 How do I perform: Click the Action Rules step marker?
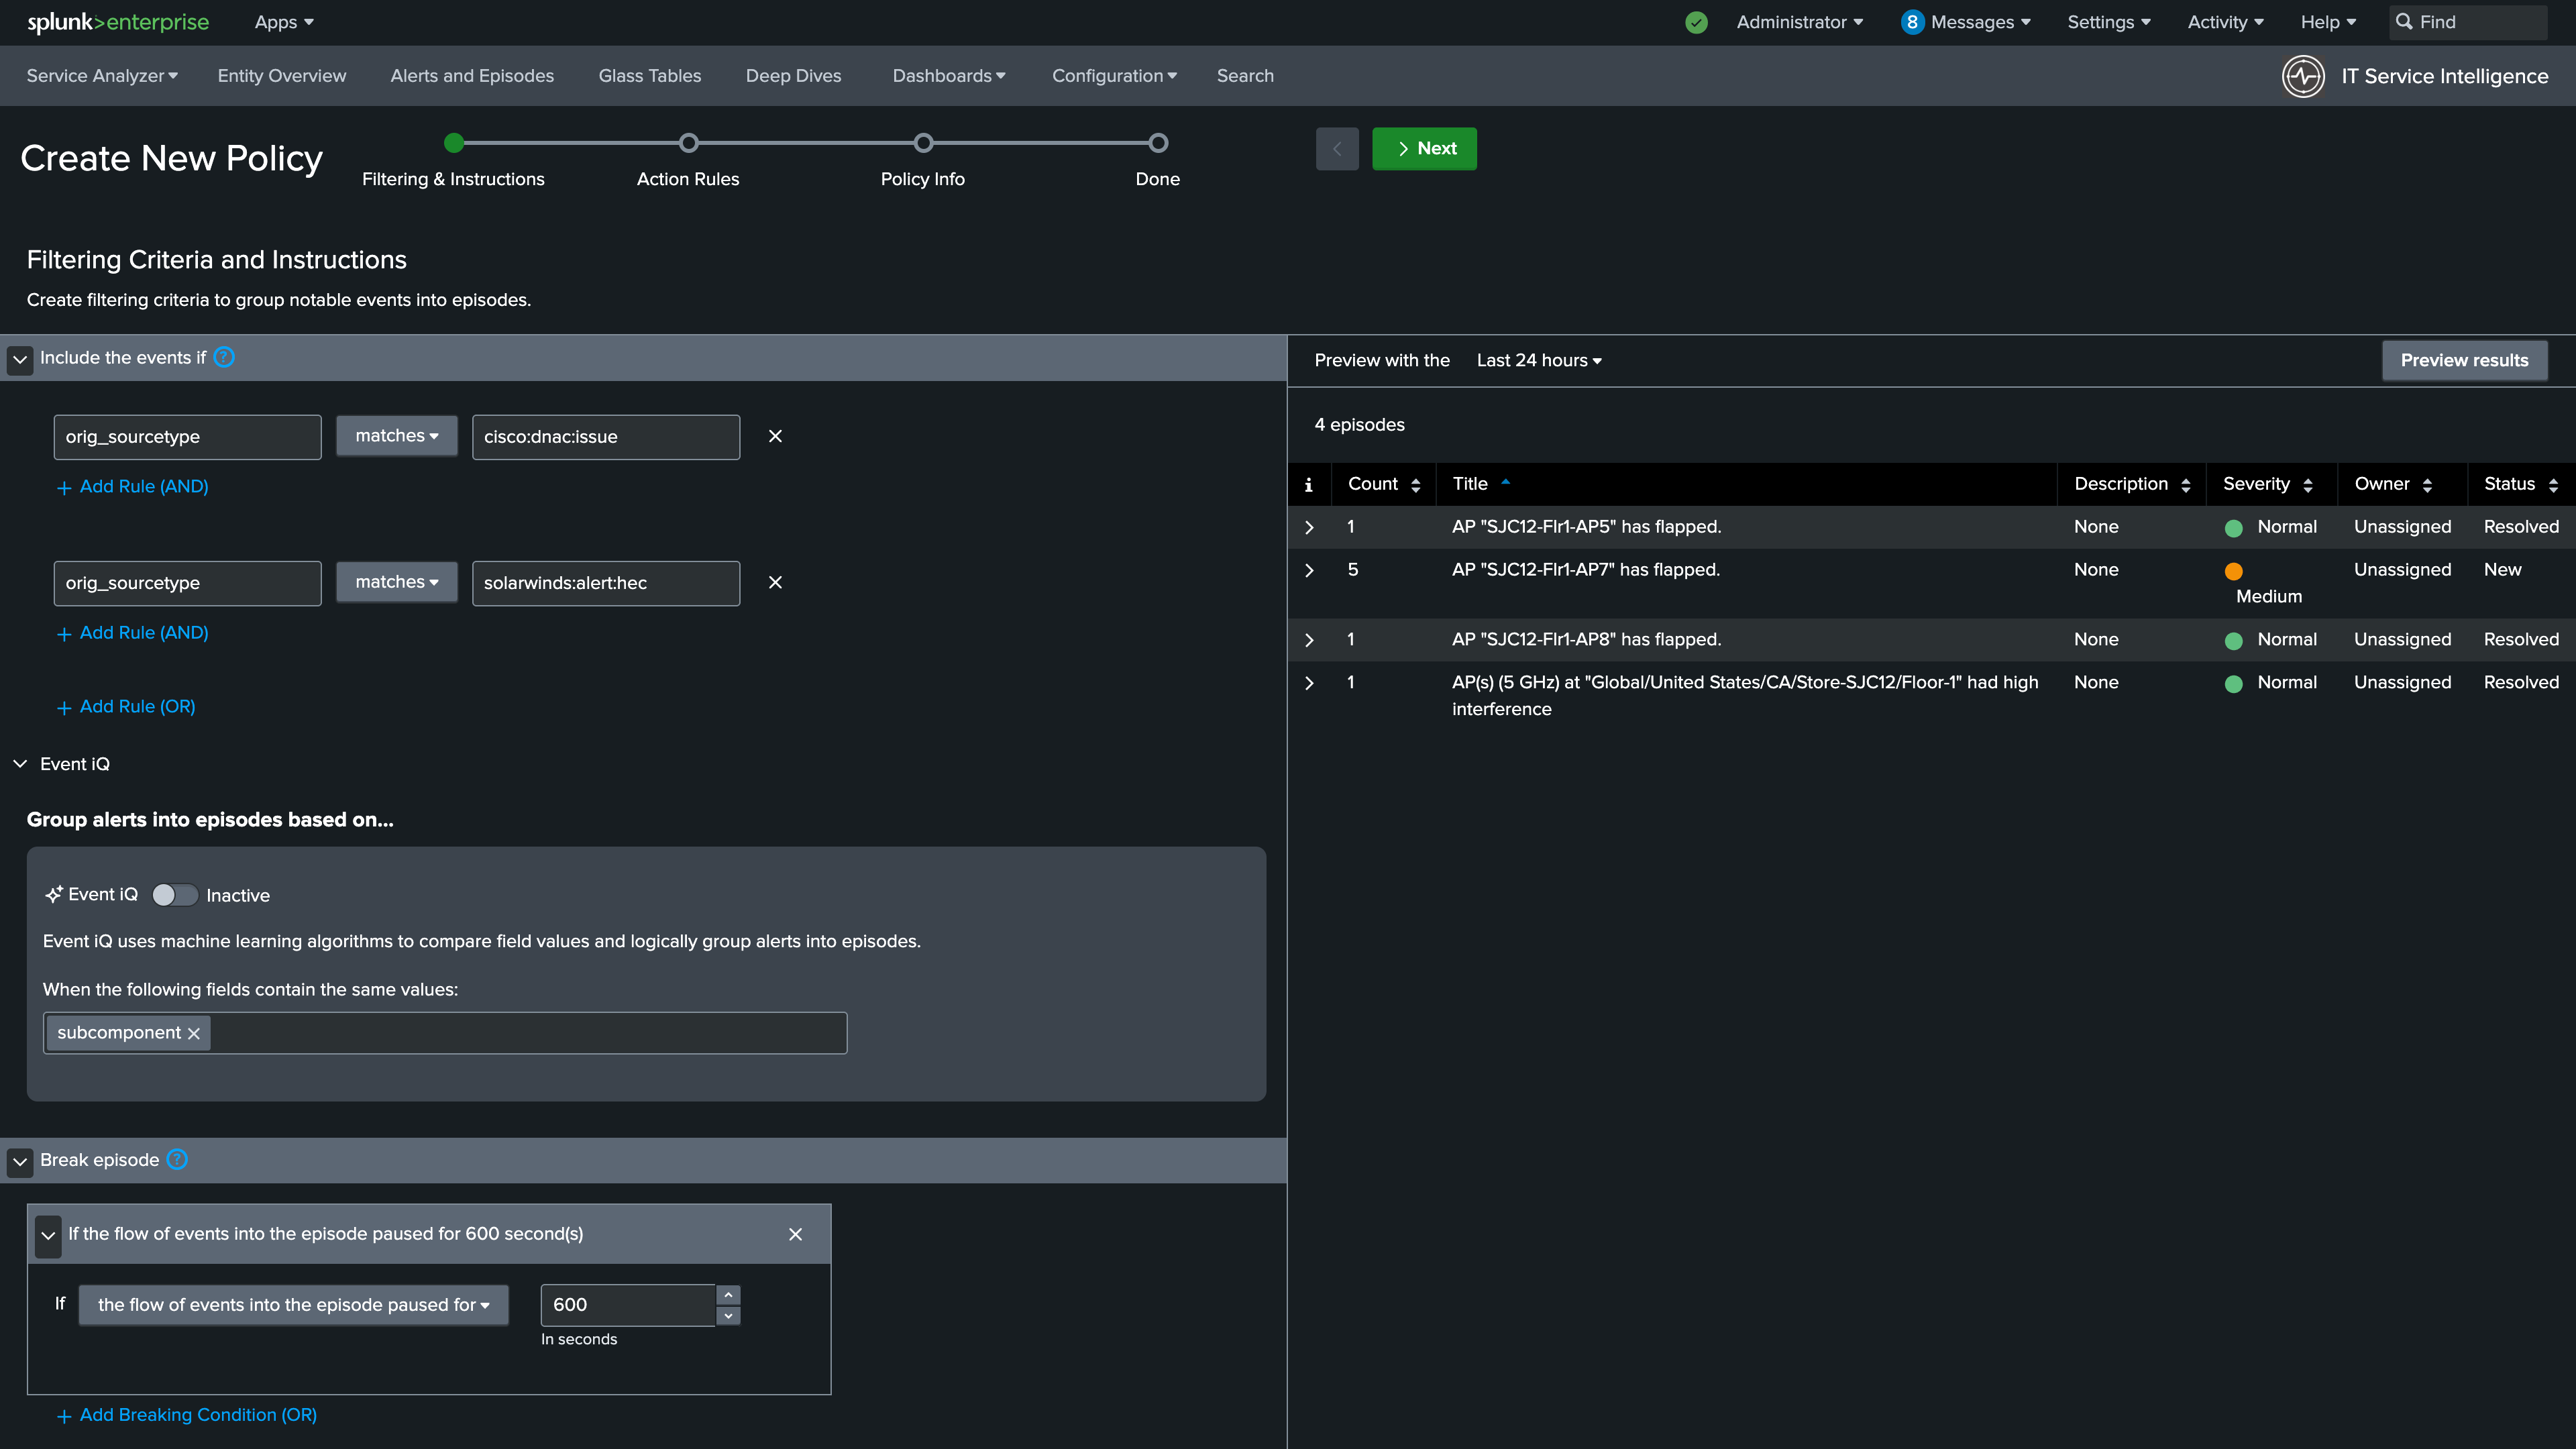(x=688, y=143)
